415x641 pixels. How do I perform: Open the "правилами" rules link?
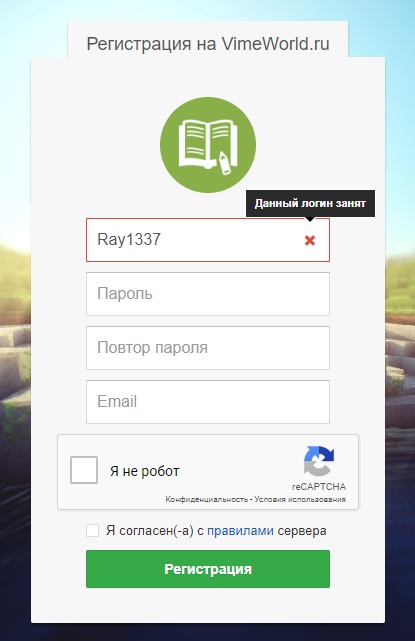(x=240, y=531)
